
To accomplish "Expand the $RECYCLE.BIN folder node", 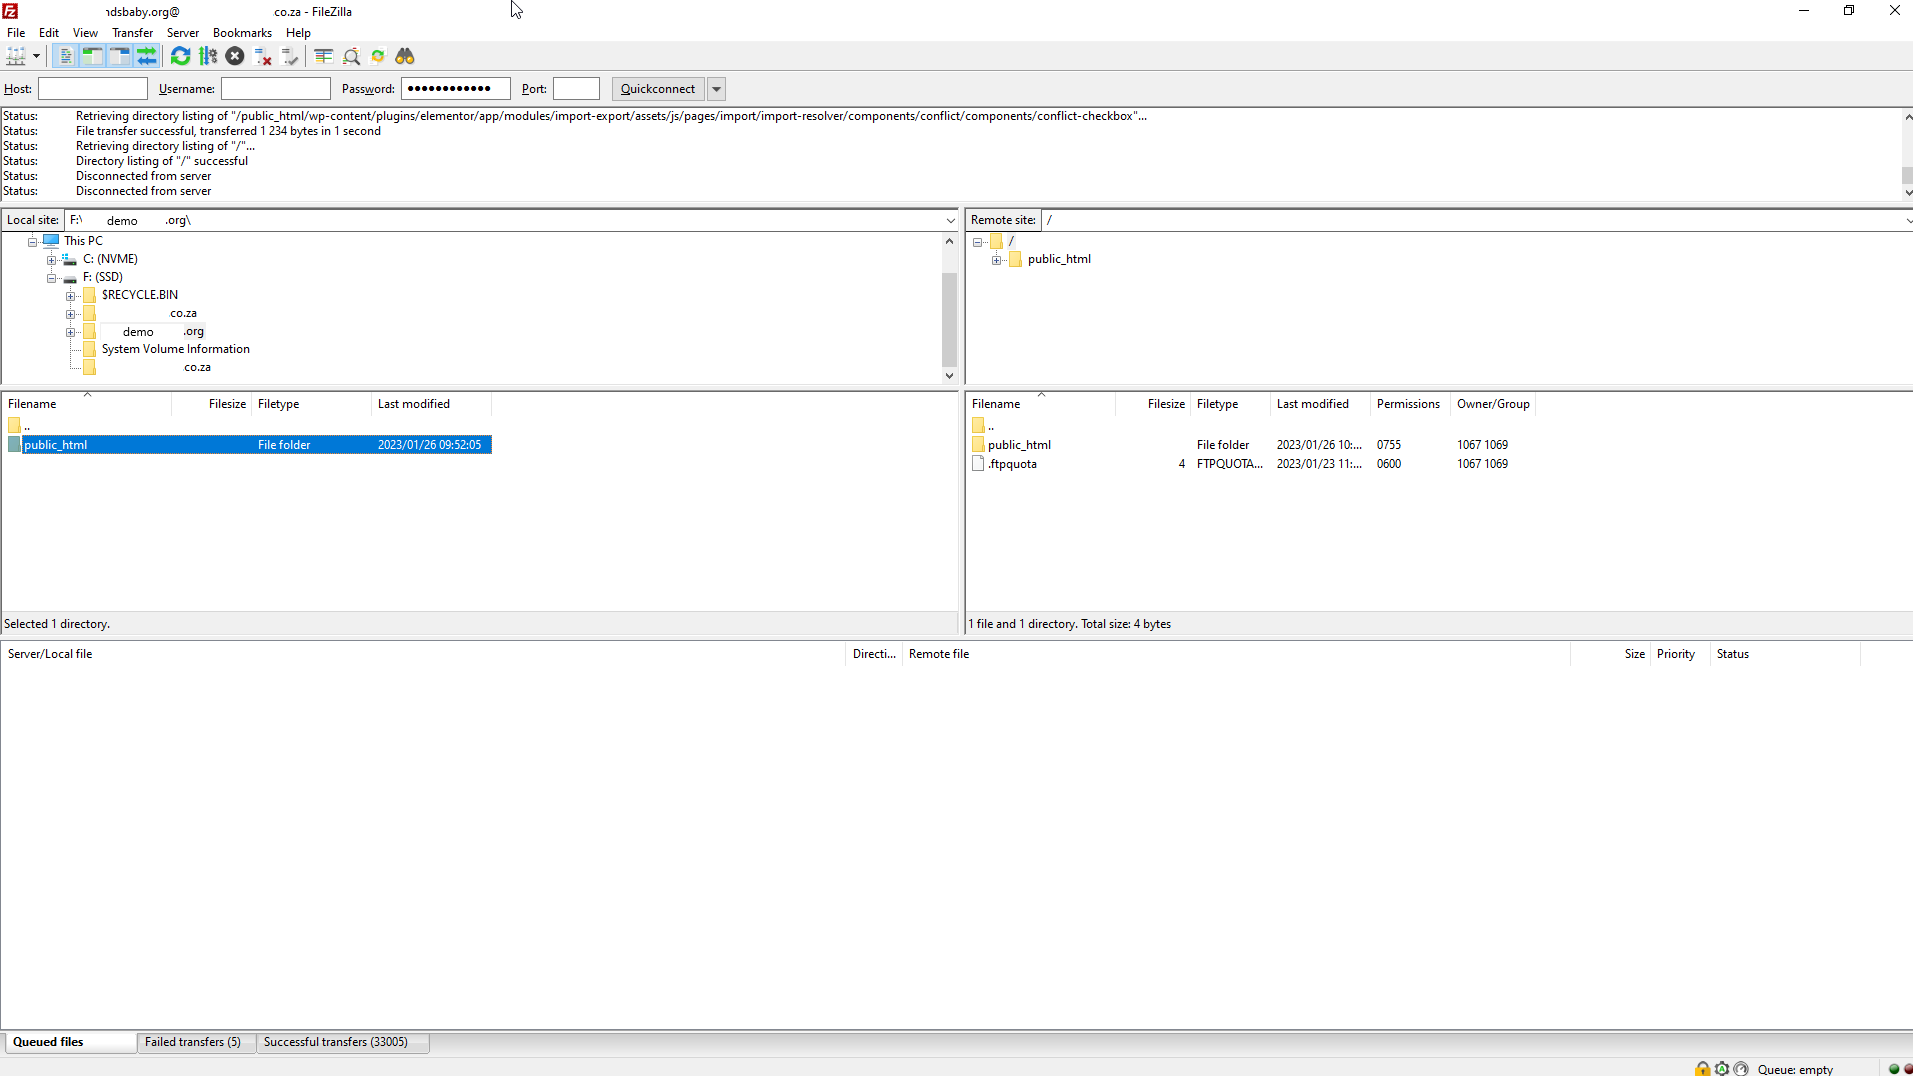I will [71, 296].
